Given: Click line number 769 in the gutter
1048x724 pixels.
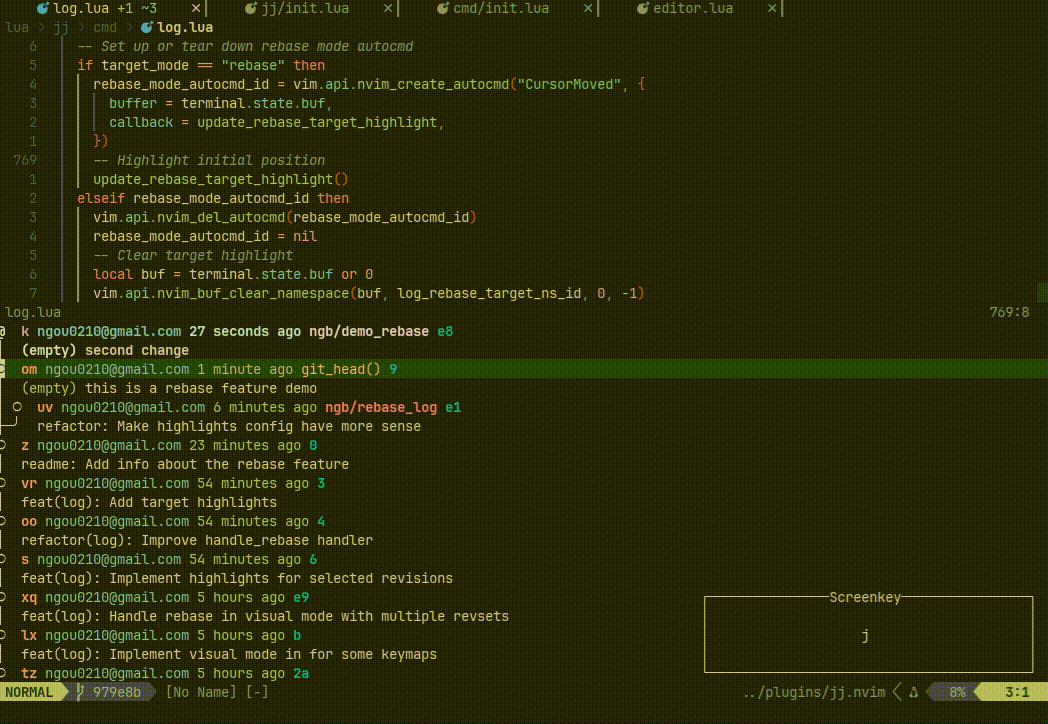Looking at the screenshot, I should (x=25, y=160).
